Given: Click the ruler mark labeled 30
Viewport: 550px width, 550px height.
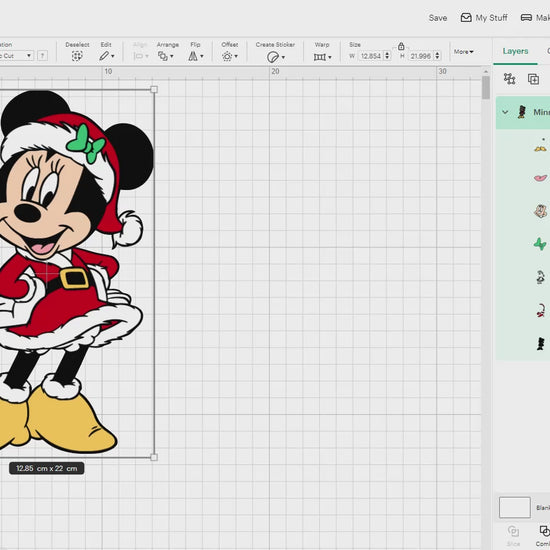Looking at the screenshot, I should [443, 71].
